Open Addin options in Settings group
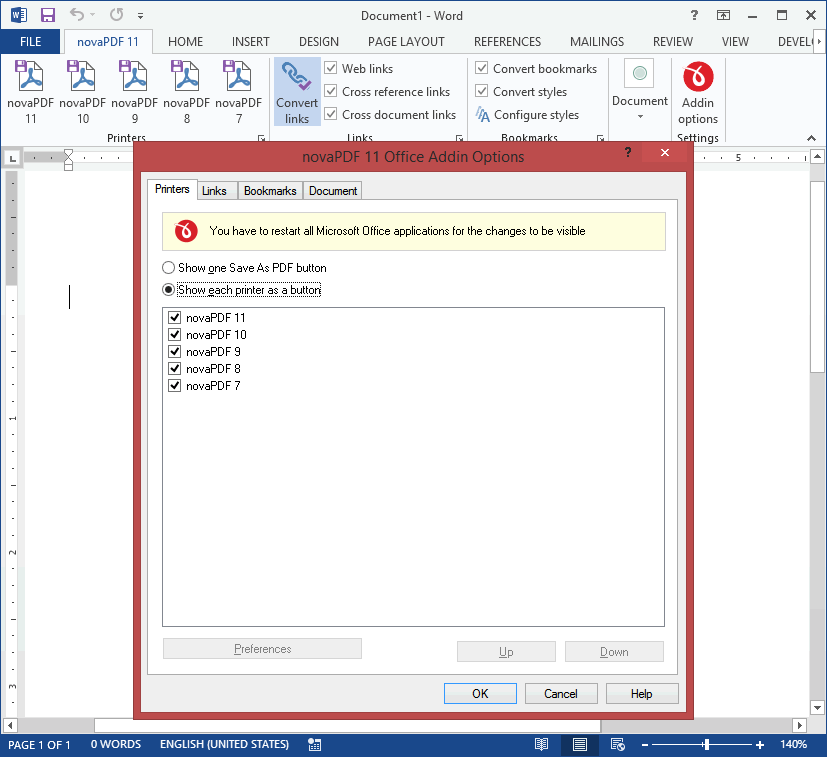The height and width of the screenshot is (757, 827). point(698,93)
